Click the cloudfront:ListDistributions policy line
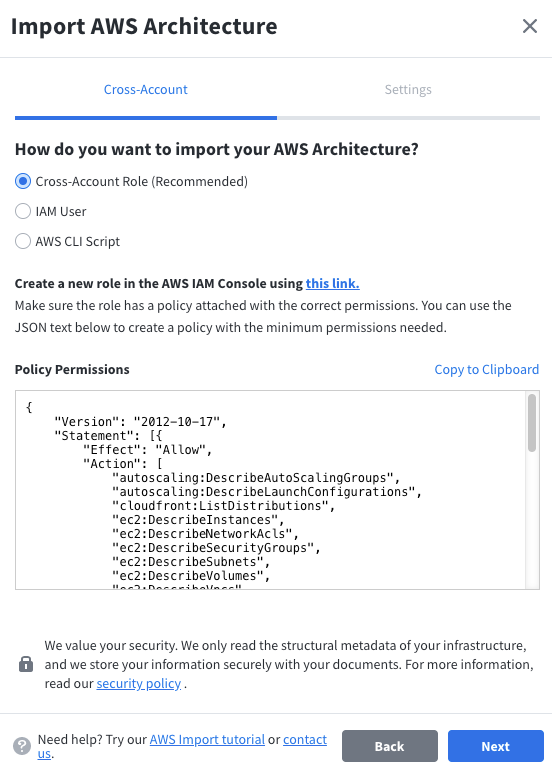552x776 pixels. [224, 506]
